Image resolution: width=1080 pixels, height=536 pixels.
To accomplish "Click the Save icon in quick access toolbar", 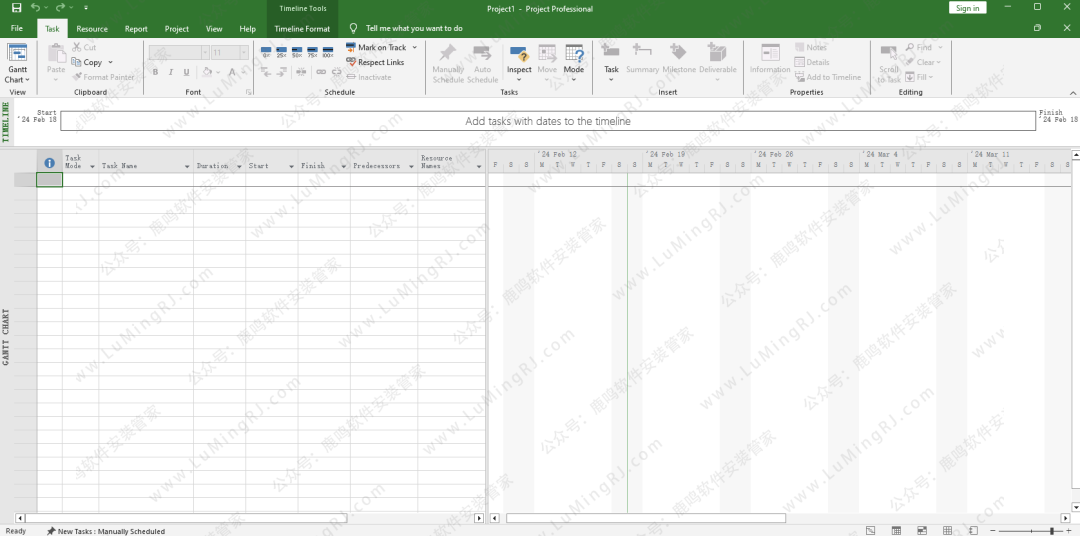I will click(16, 8).
